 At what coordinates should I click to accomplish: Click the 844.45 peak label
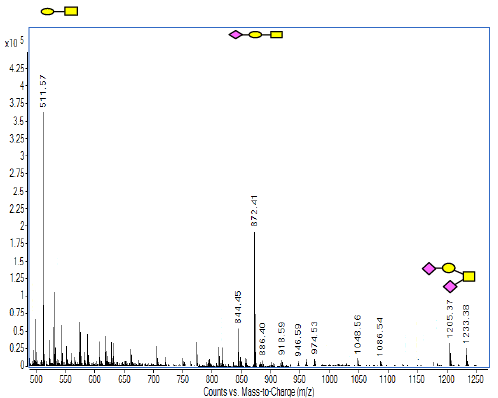(238, 307)
